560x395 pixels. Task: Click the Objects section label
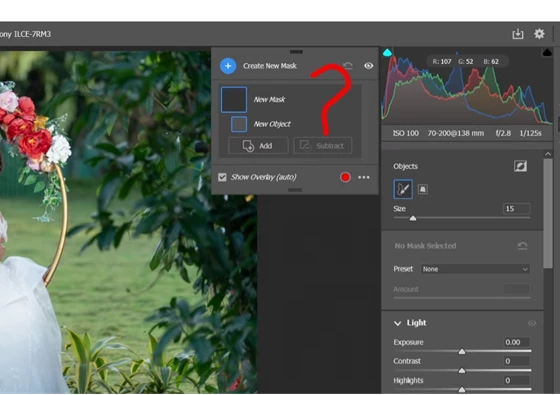[x=405, y=166]
